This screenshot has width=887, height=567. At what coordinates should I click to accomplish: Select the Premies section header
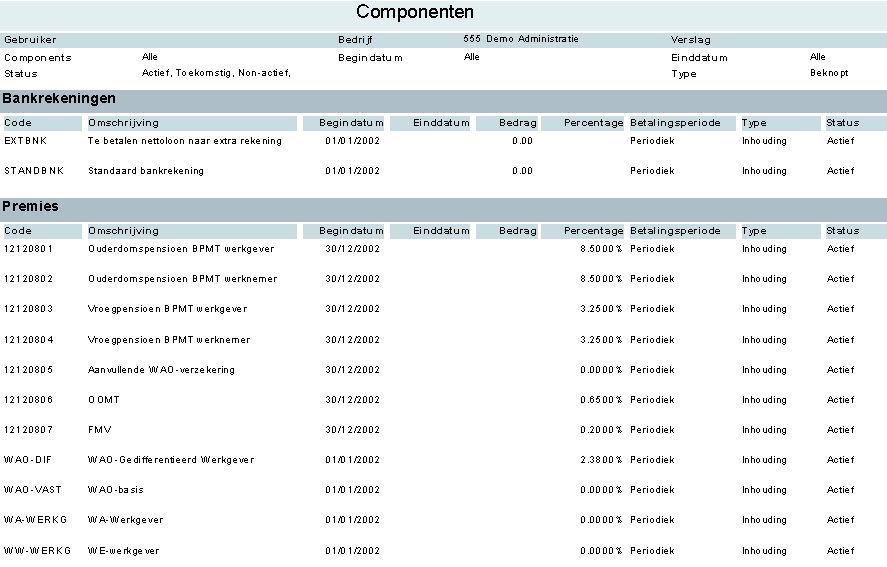tap(31, 207)
